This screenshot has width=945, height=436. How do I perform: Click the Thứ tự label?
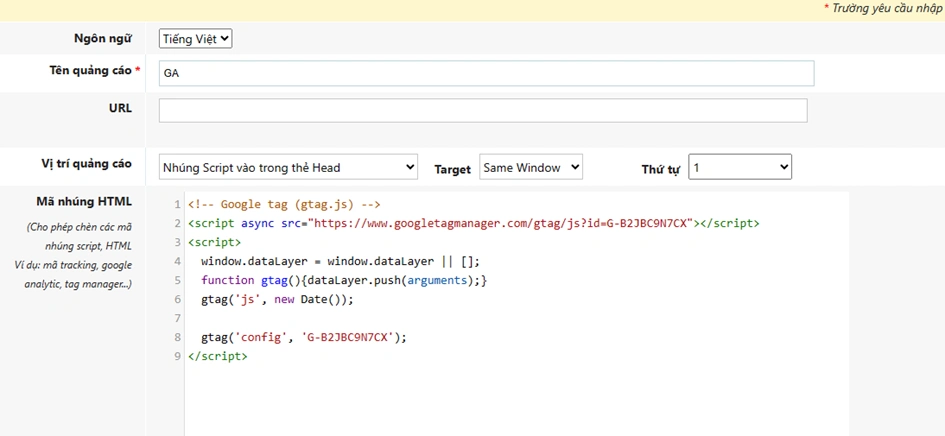pos(661,169)
